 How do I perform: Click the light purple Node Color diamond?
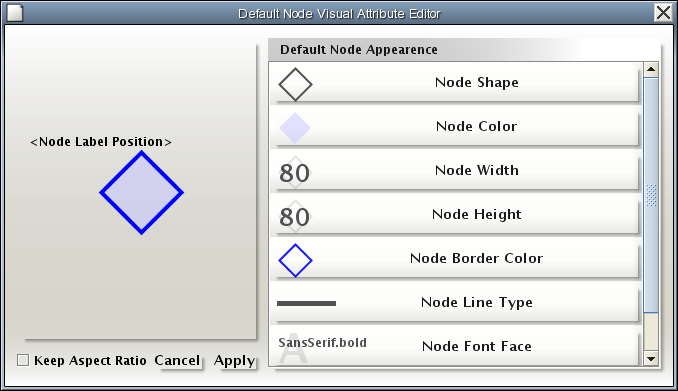click(295, 128)
